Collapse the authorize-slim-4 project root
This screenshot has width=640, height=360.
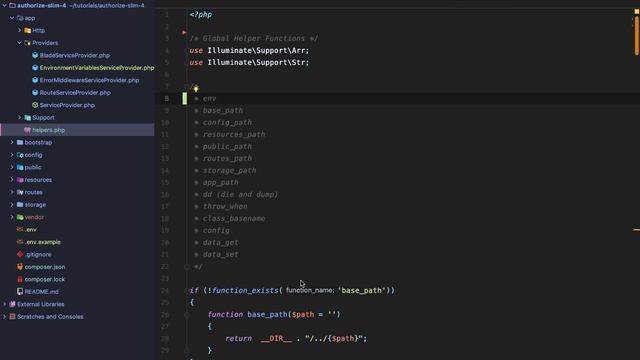click(x=4, y=5)
